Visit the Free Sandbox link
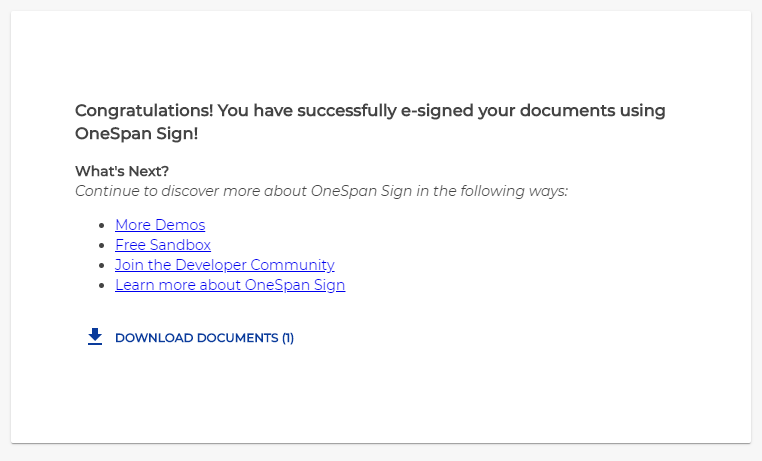 click(163, 245)
